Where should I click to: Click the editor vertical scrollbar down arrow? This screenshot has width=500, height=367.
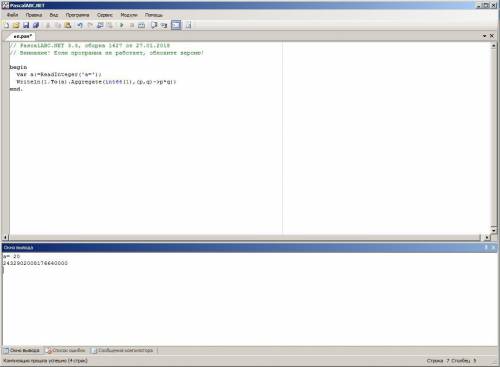[494, 230]
